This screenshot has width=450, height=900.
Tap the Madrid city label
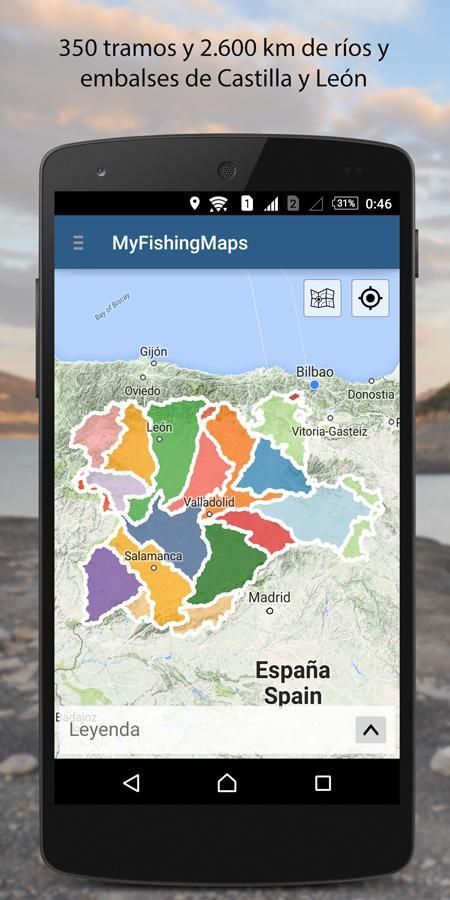[x=269, y=598]
